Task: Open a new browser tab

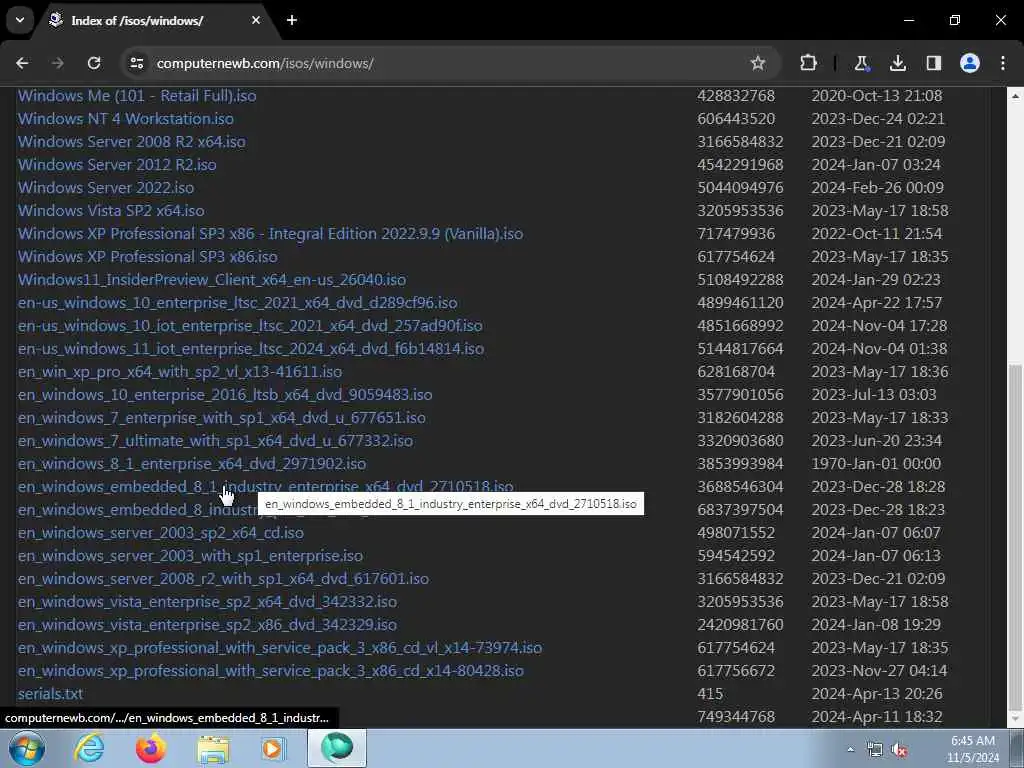Action: click(x=292, y=20)
